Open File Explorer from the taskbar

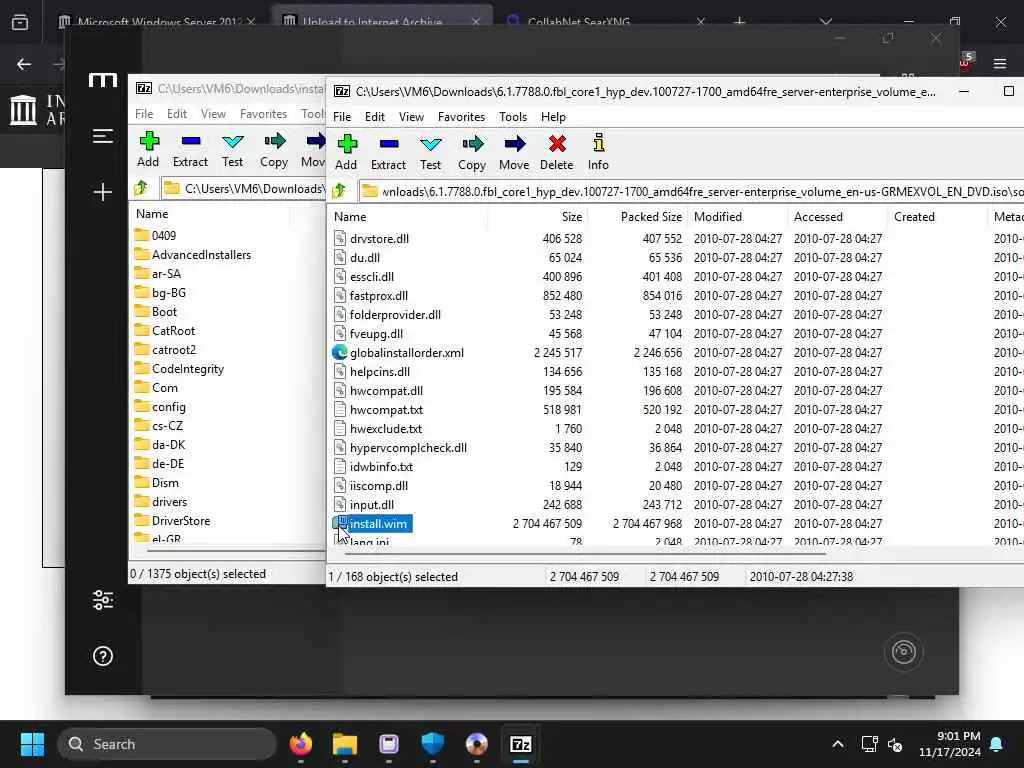(344, 744)
